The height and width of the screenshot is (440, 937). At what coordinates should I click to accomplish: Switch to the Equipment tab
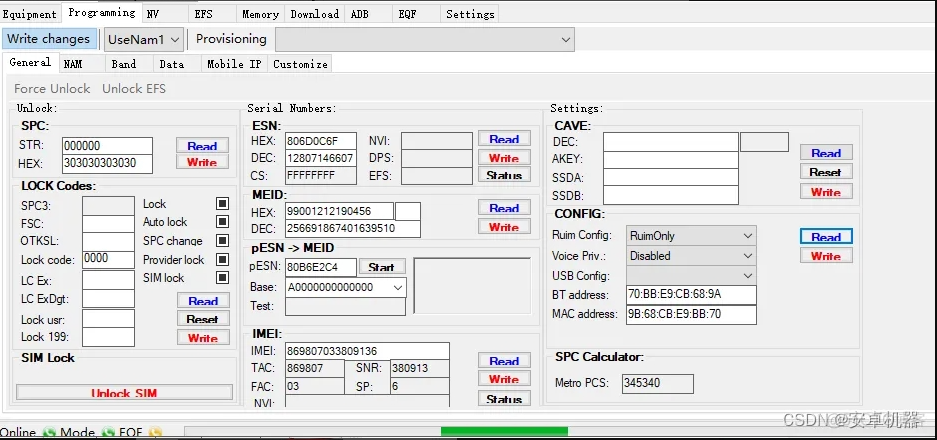[29, 14]
